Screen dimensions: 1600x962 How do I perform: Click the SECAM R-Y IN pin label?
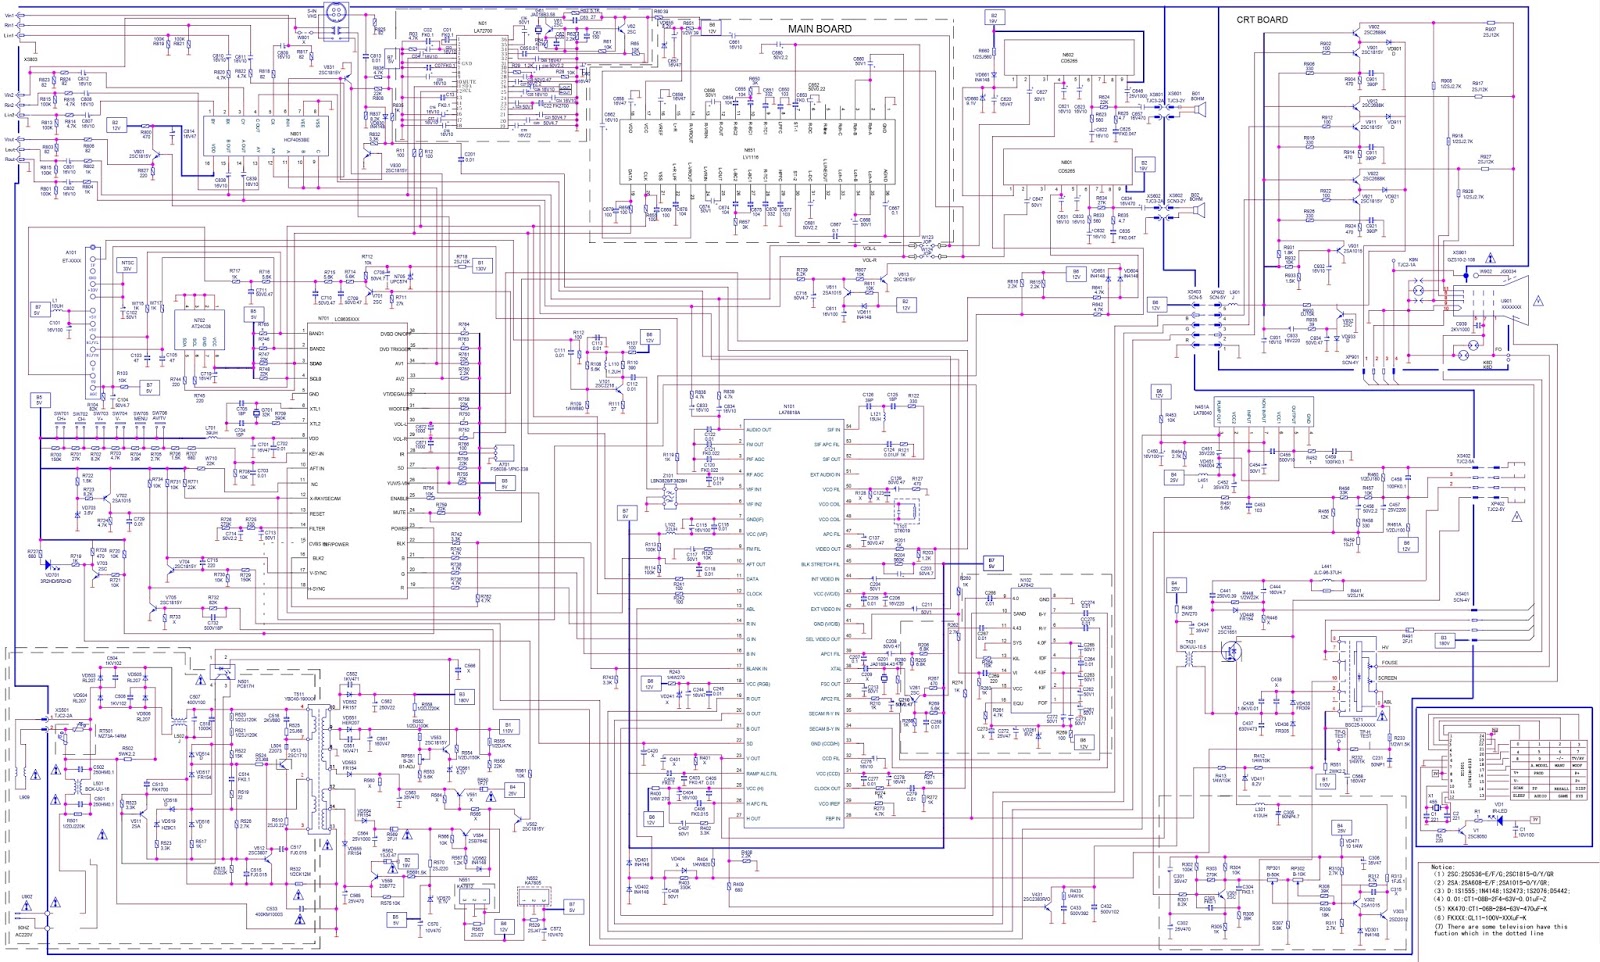(x=824, y=714)
